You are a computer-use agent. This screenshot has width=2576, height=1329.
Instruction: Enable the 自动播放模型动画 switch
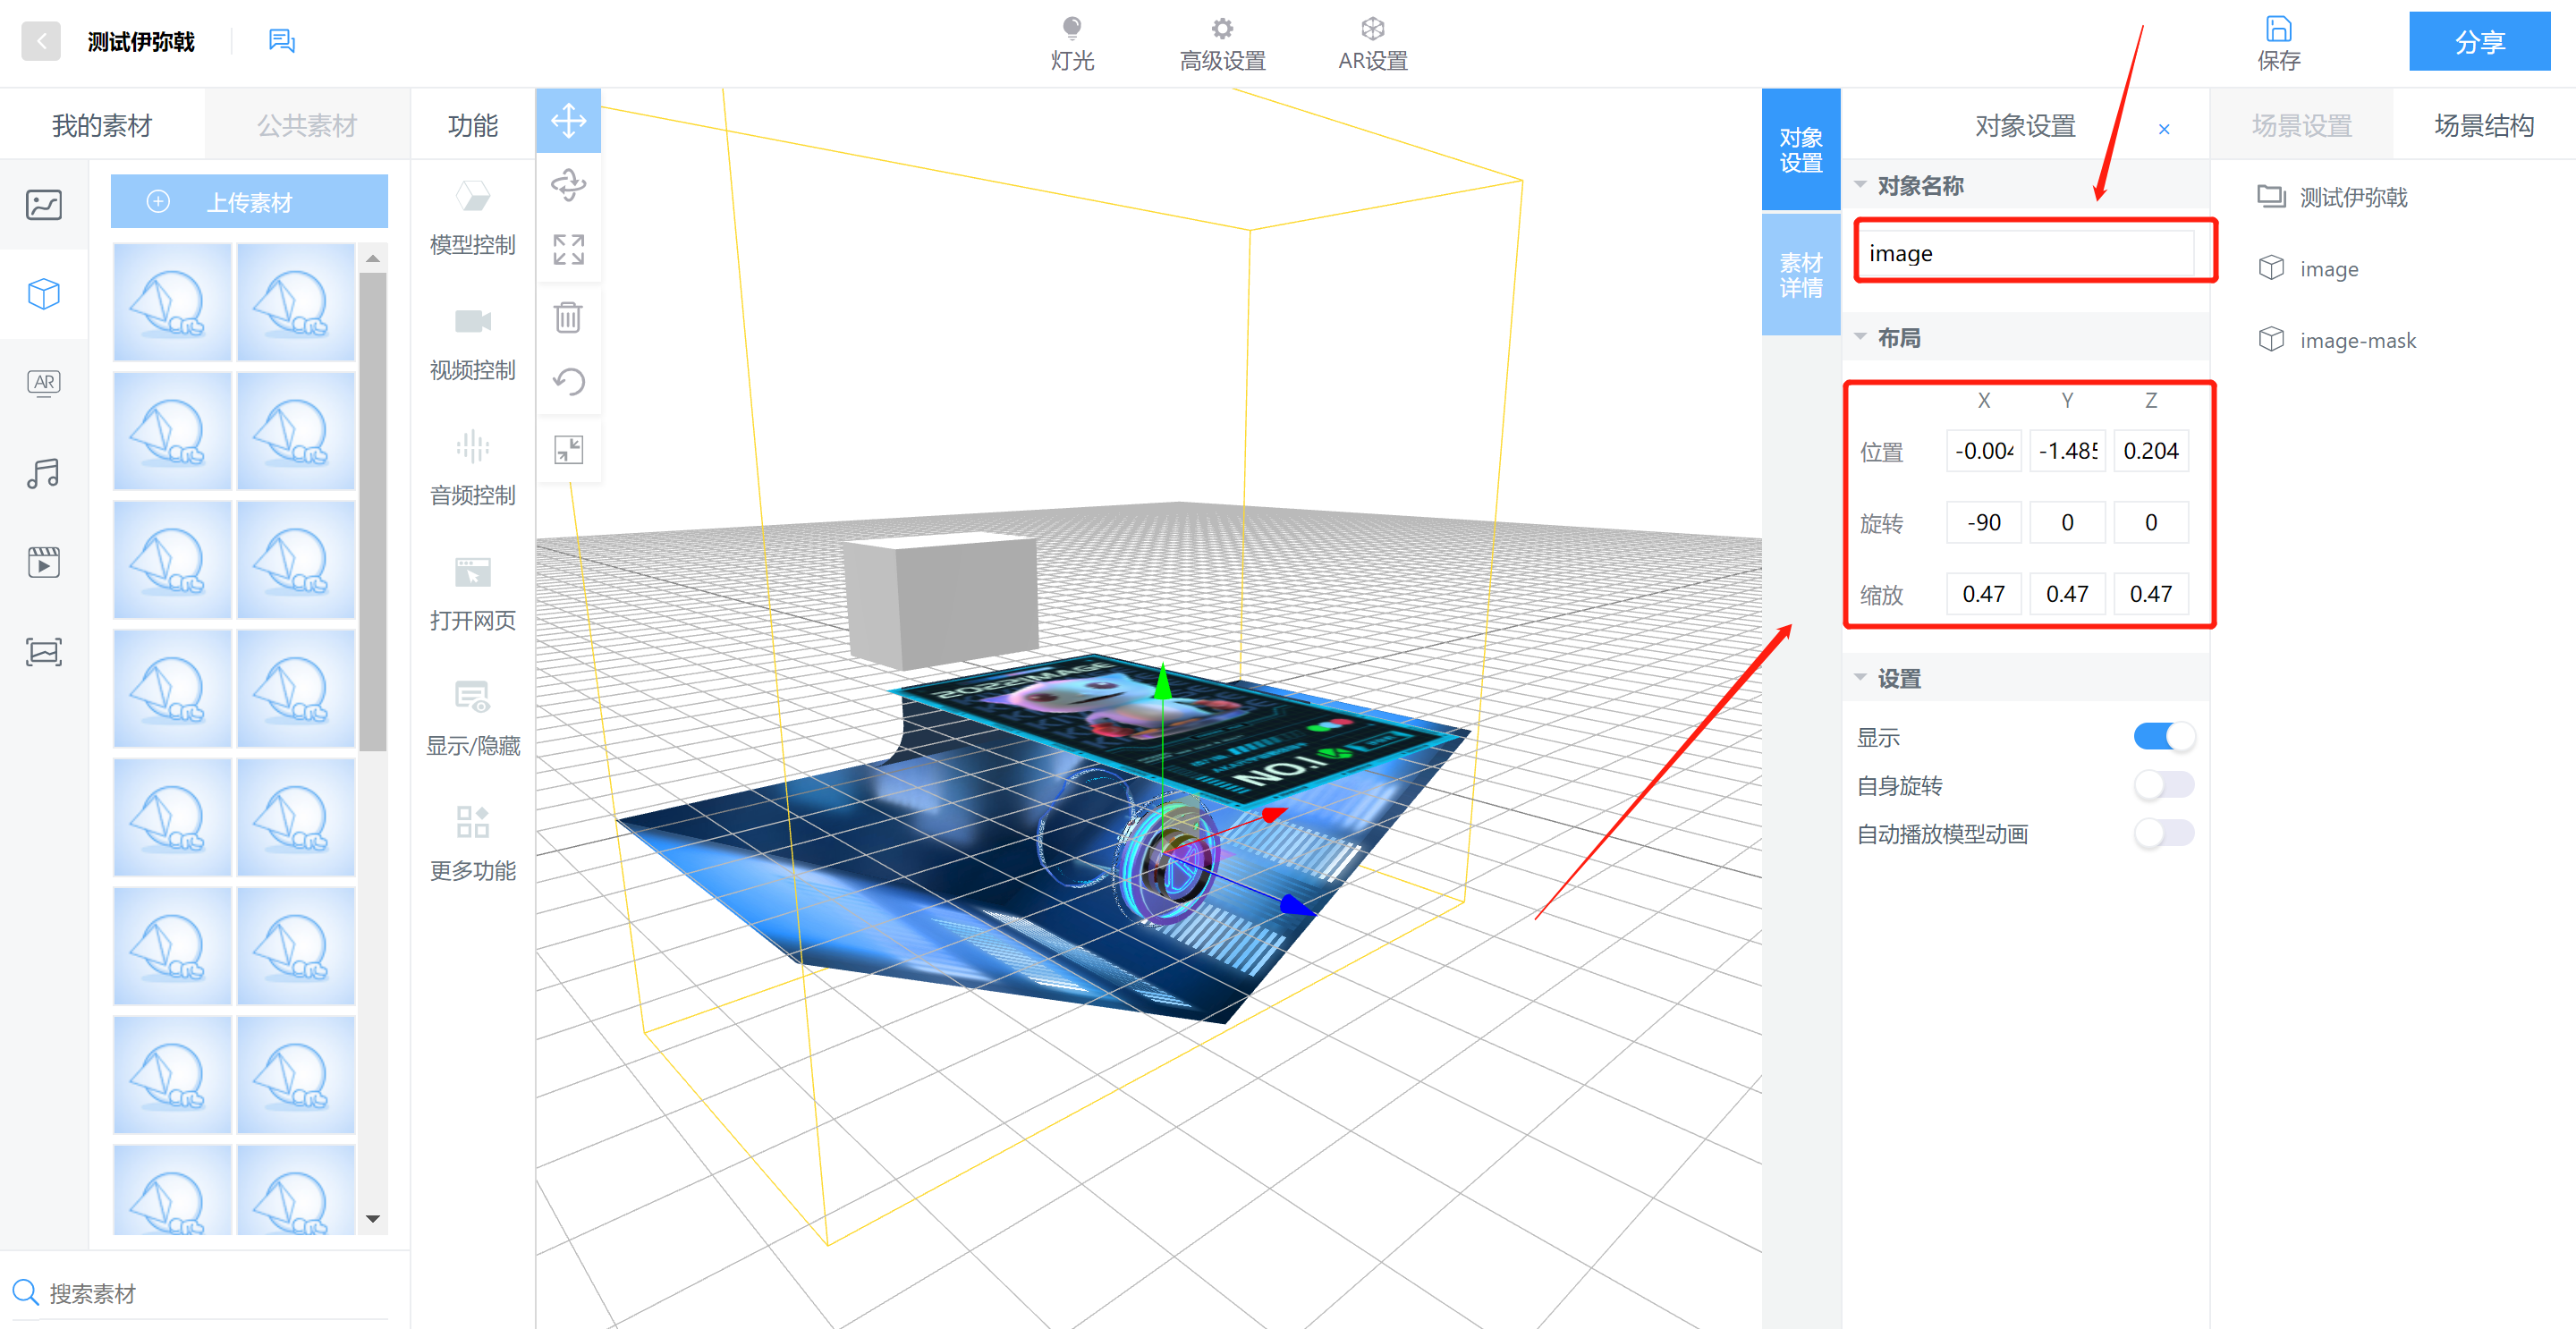click(x=2163, y=833)
